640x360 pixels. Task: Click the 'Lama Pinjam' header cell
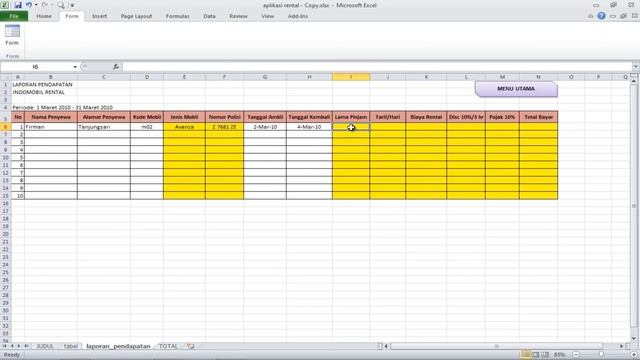tap(351, 117)
